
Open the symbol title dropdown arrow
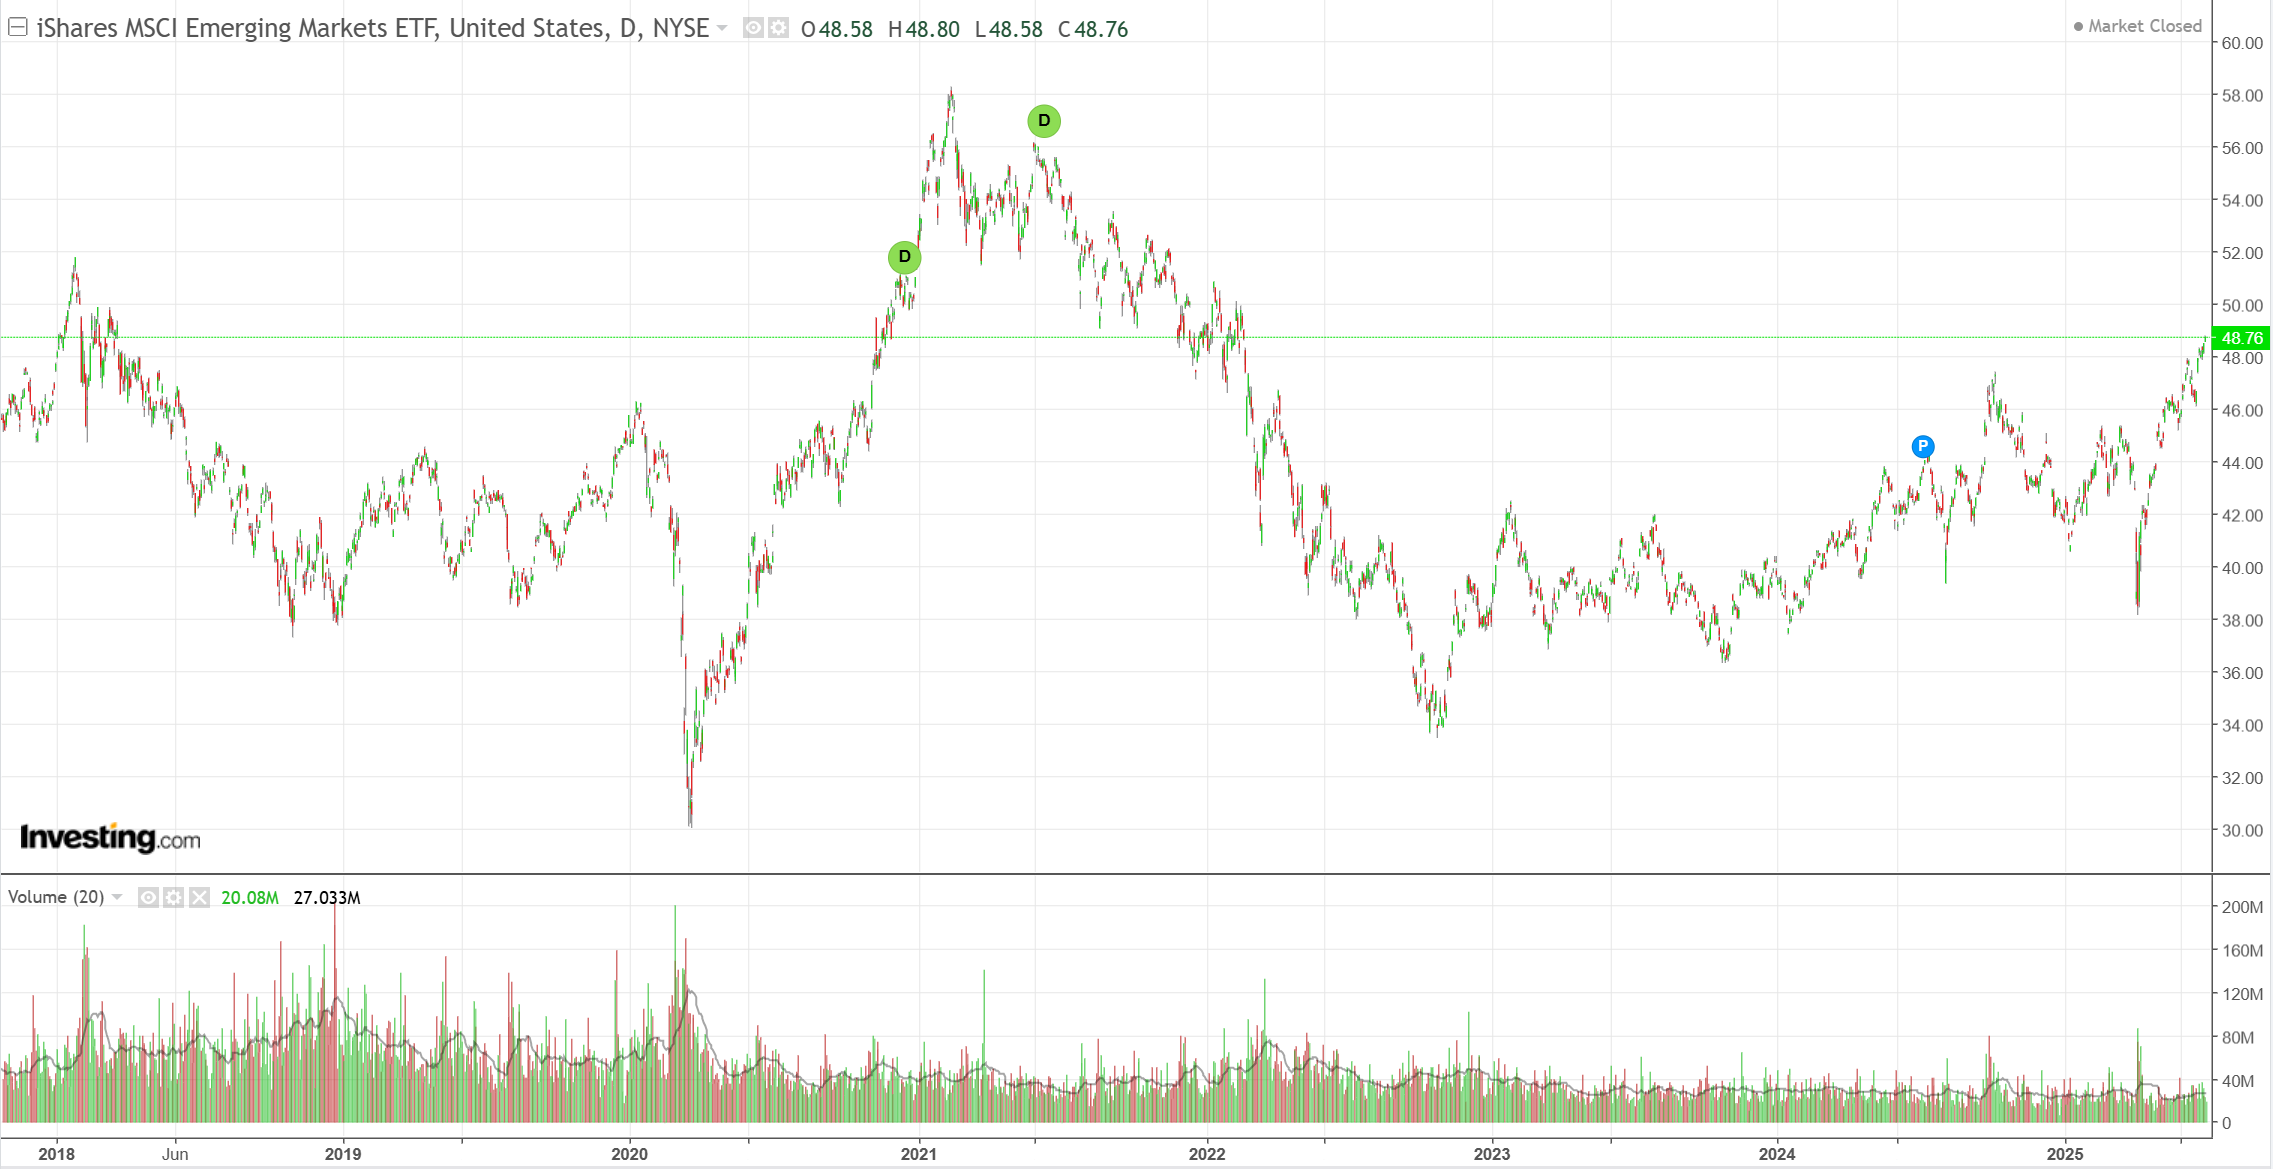click(722, 28)
